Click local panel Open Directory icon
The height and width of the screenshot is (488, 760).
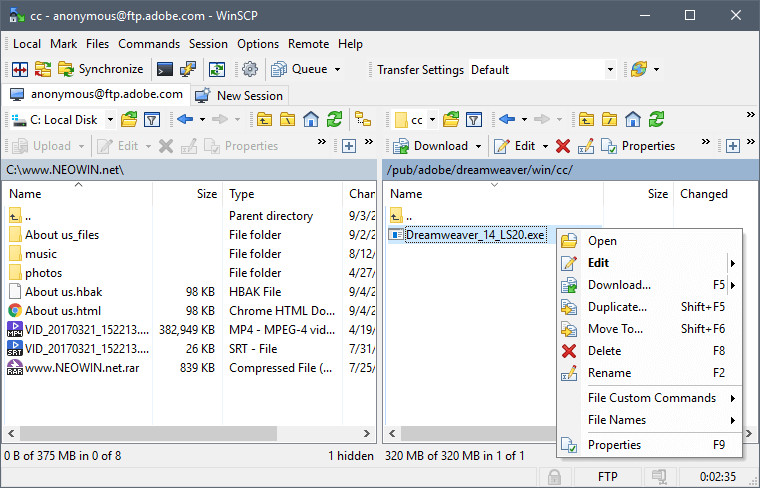[x=129, y=119]
